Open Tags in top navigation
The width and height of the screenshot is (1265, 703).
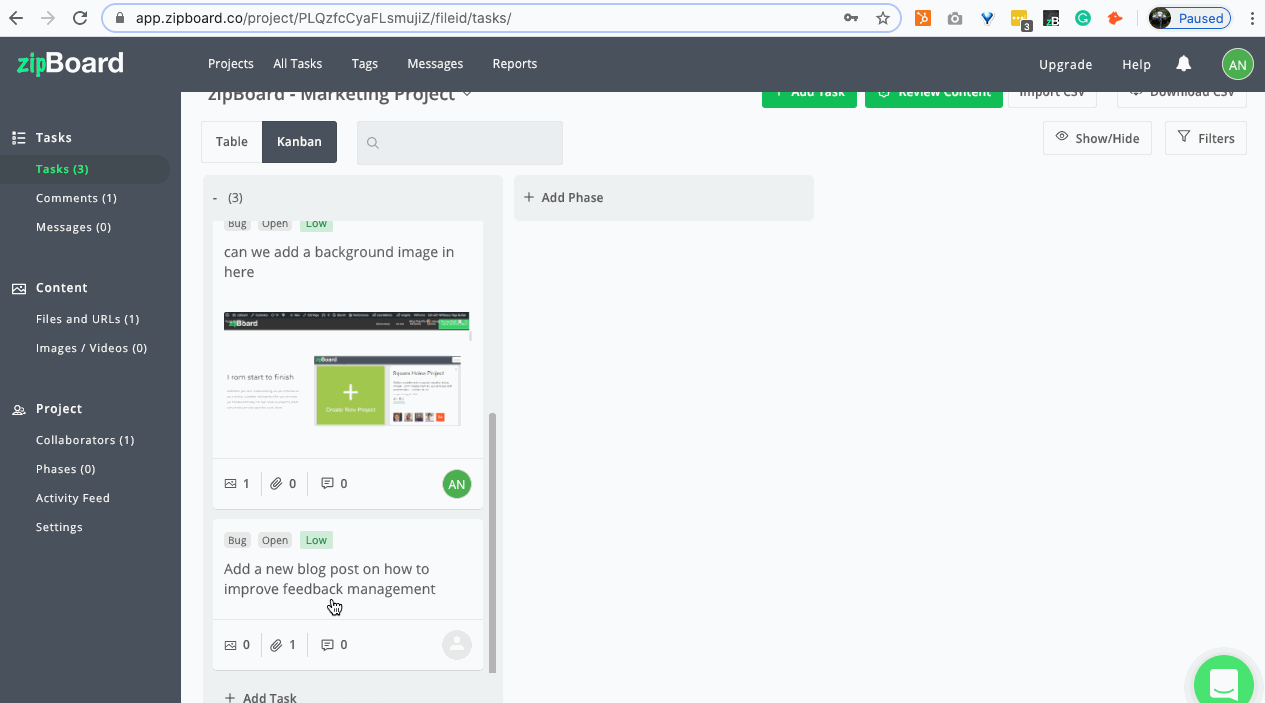pyautogui.click(x=365, y=64)
